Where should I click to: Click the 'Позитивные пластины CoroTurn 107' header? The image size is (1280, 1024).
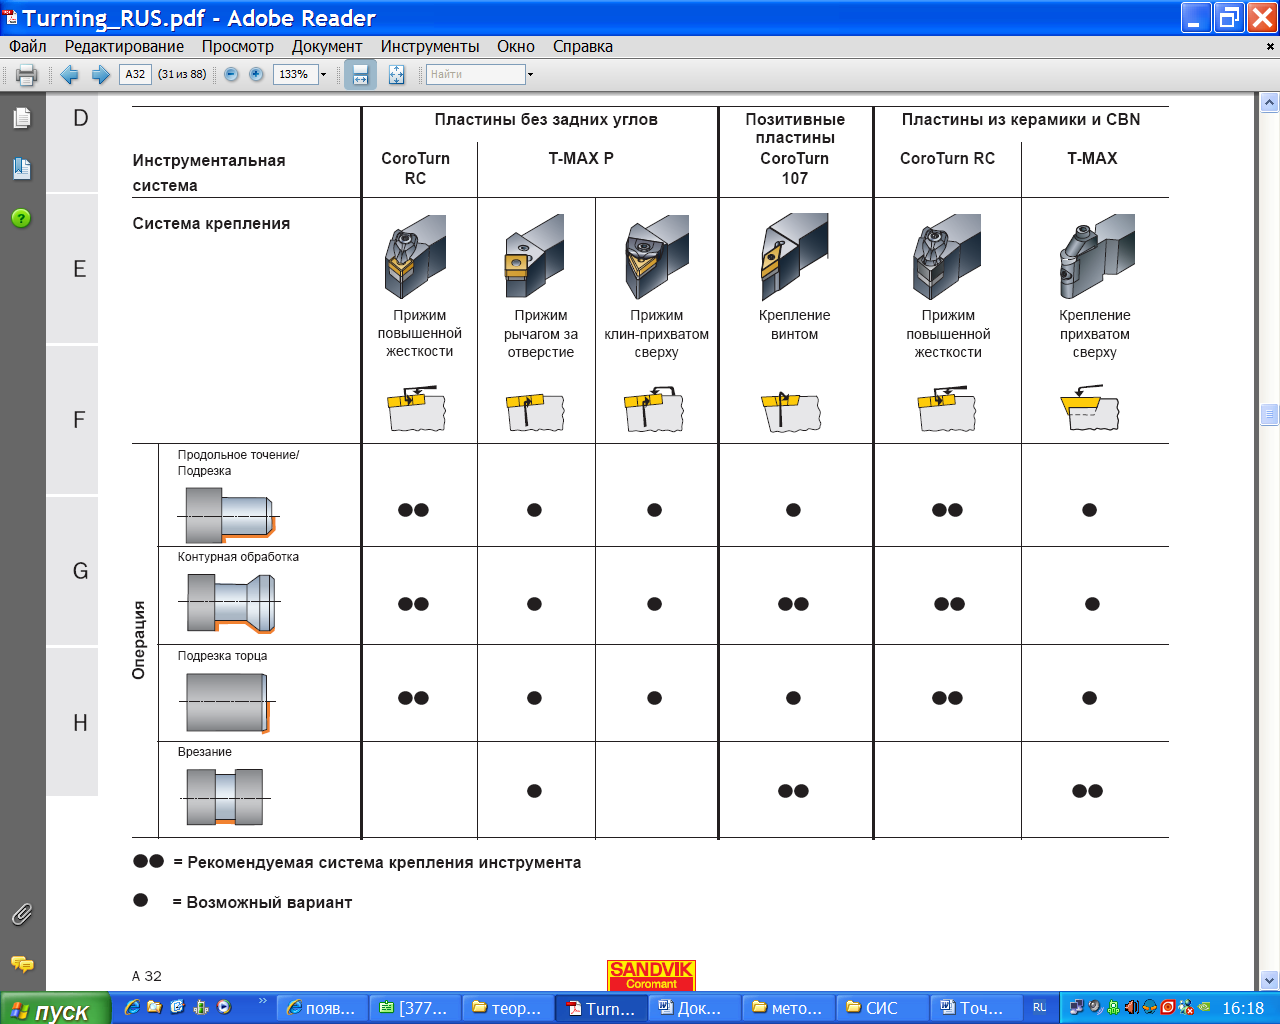[x=795, y=148]
